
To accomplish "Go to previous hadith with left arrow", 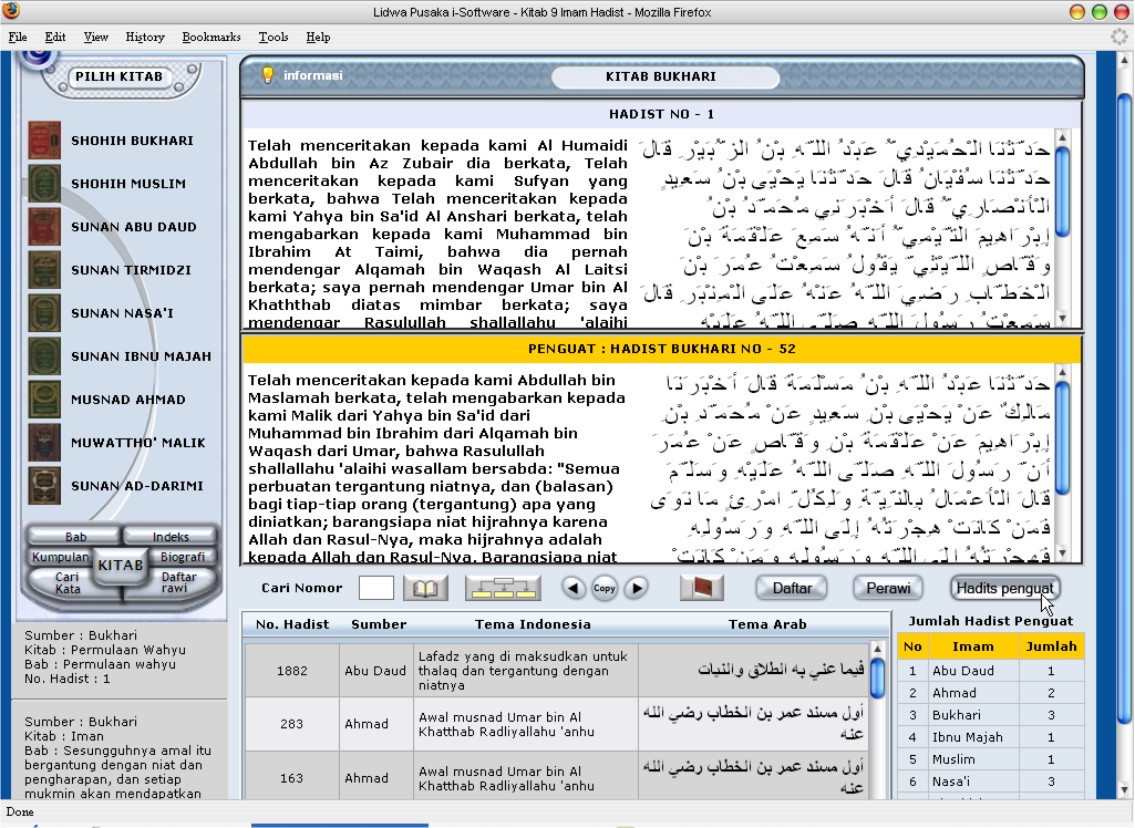I will 573,588.
